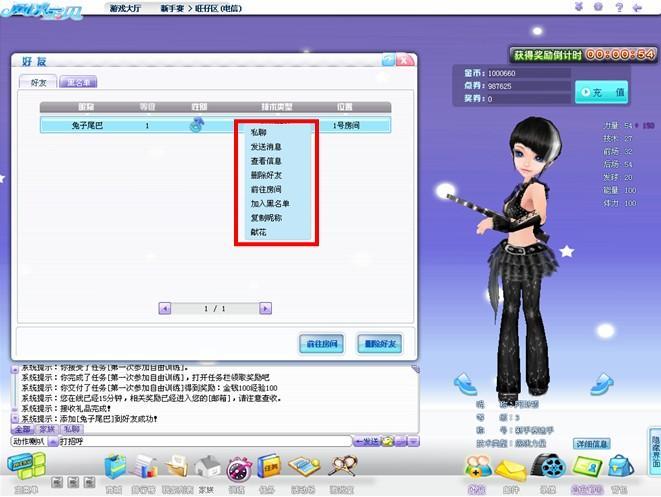Viewport: 661px width, 497px height.
Task: Open the blue backpack inventory icon
Action: tap(620, 467)
